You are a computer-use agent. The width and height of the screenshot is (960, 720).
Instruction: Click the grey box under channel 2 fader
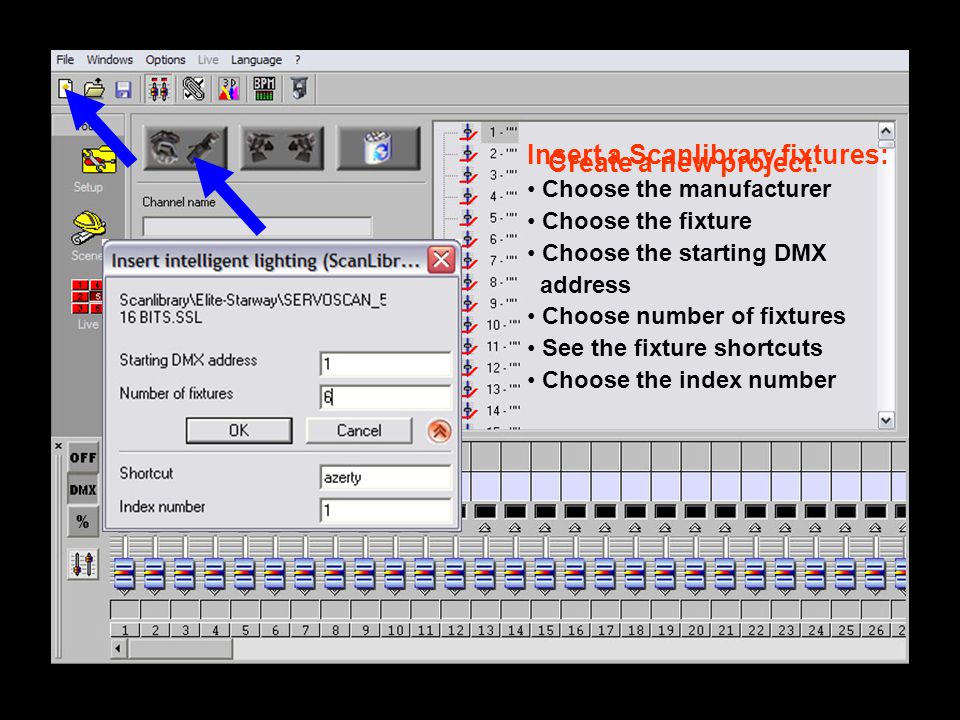click(x=155, y=609)
